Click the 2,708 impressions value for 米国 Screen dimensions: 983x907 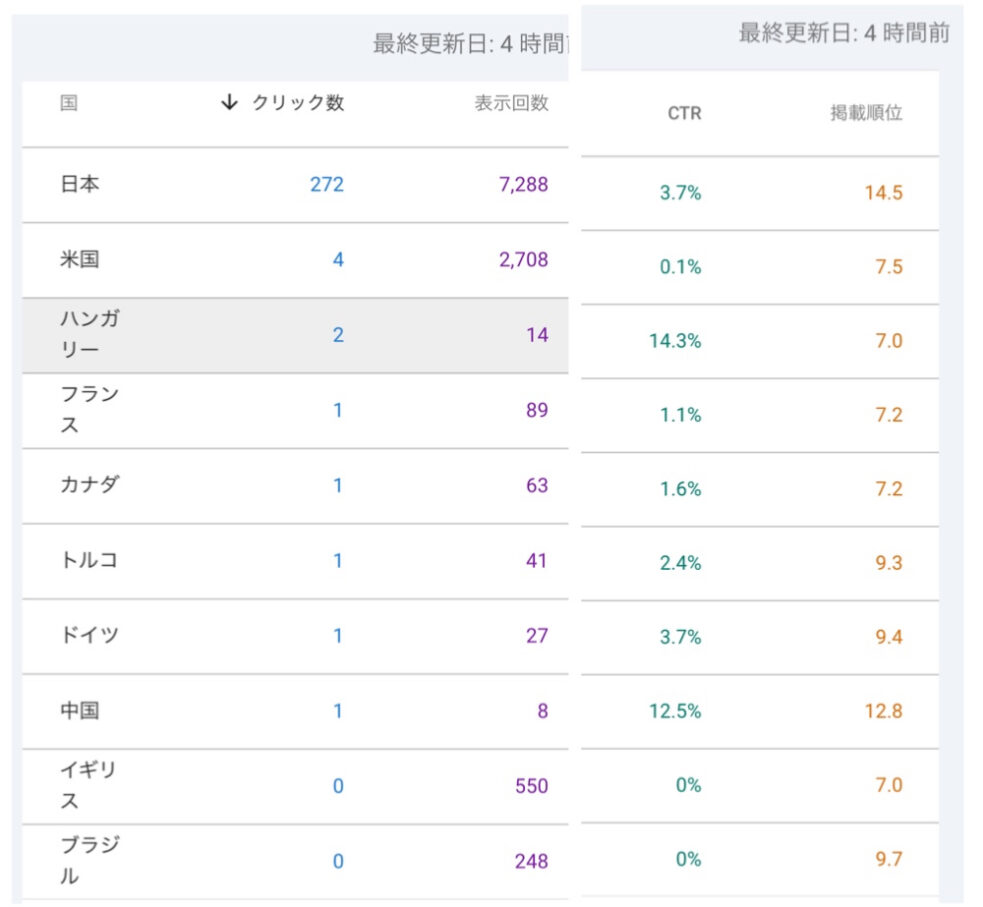click(524, 260)
